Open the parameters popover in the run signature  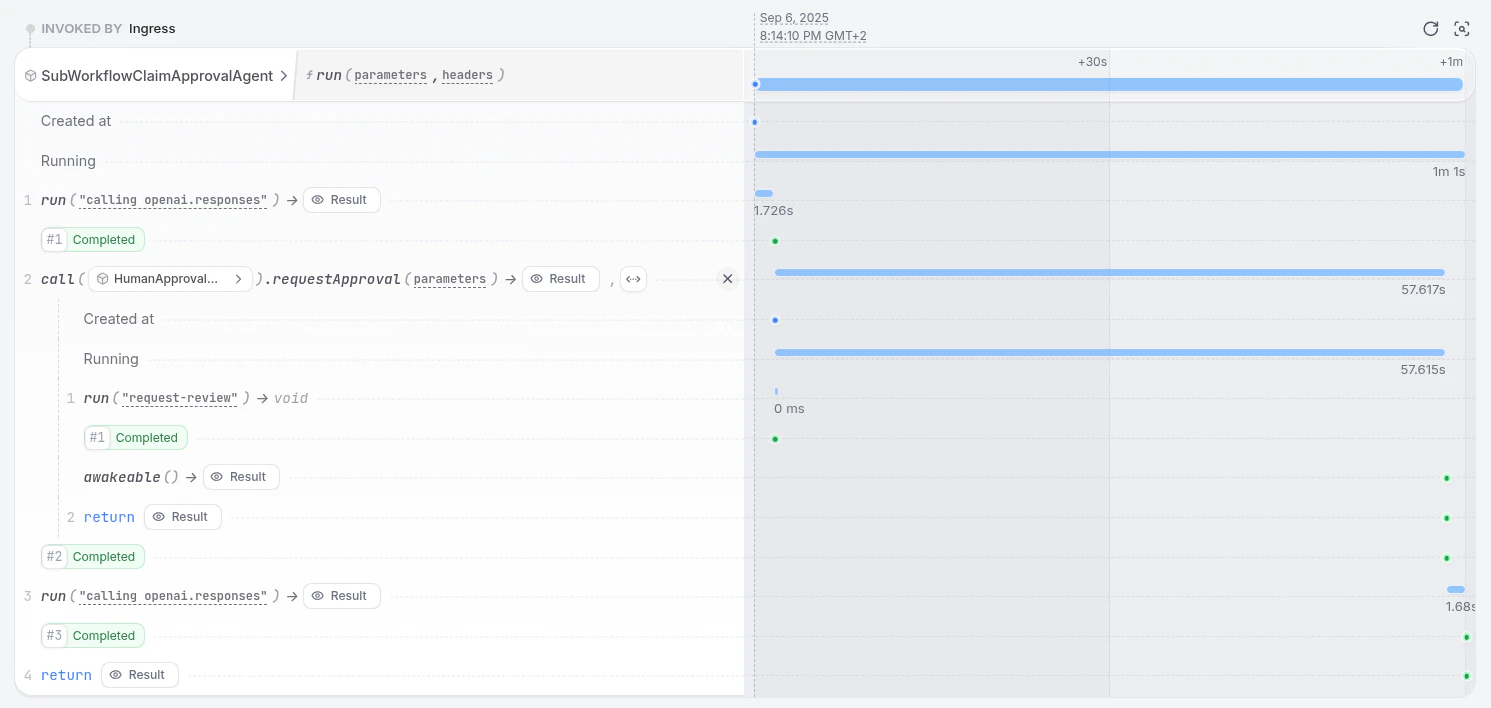click(390, 75)
